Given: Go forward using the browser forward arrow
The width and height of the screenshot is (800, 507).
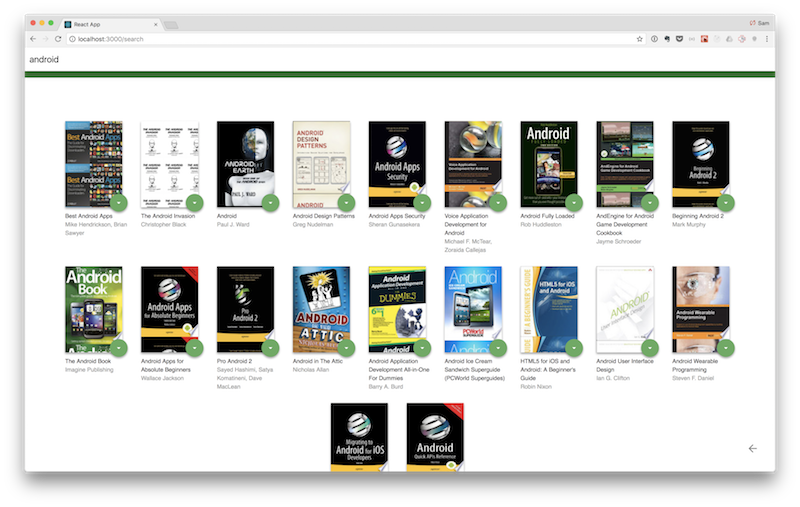Looking at the screenshot, I should [x=45, y=39].
